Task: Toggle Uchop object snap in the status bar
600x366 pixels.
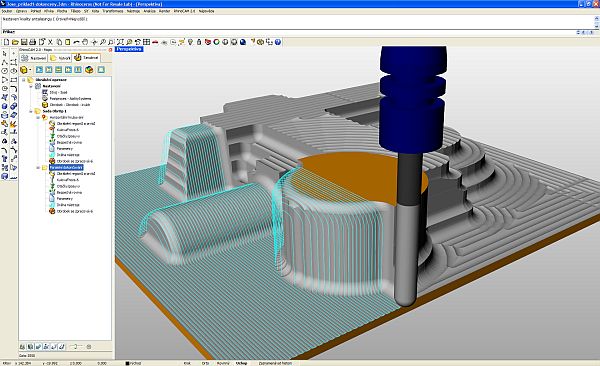Action: coord(241,363)
